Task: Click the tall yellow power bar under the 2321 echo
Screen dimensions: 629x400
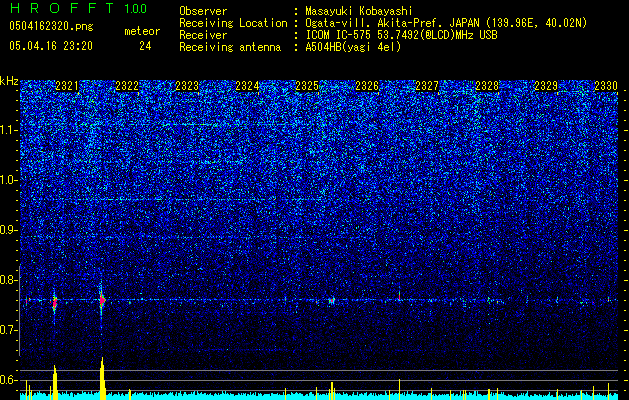Action: [55, 383]
